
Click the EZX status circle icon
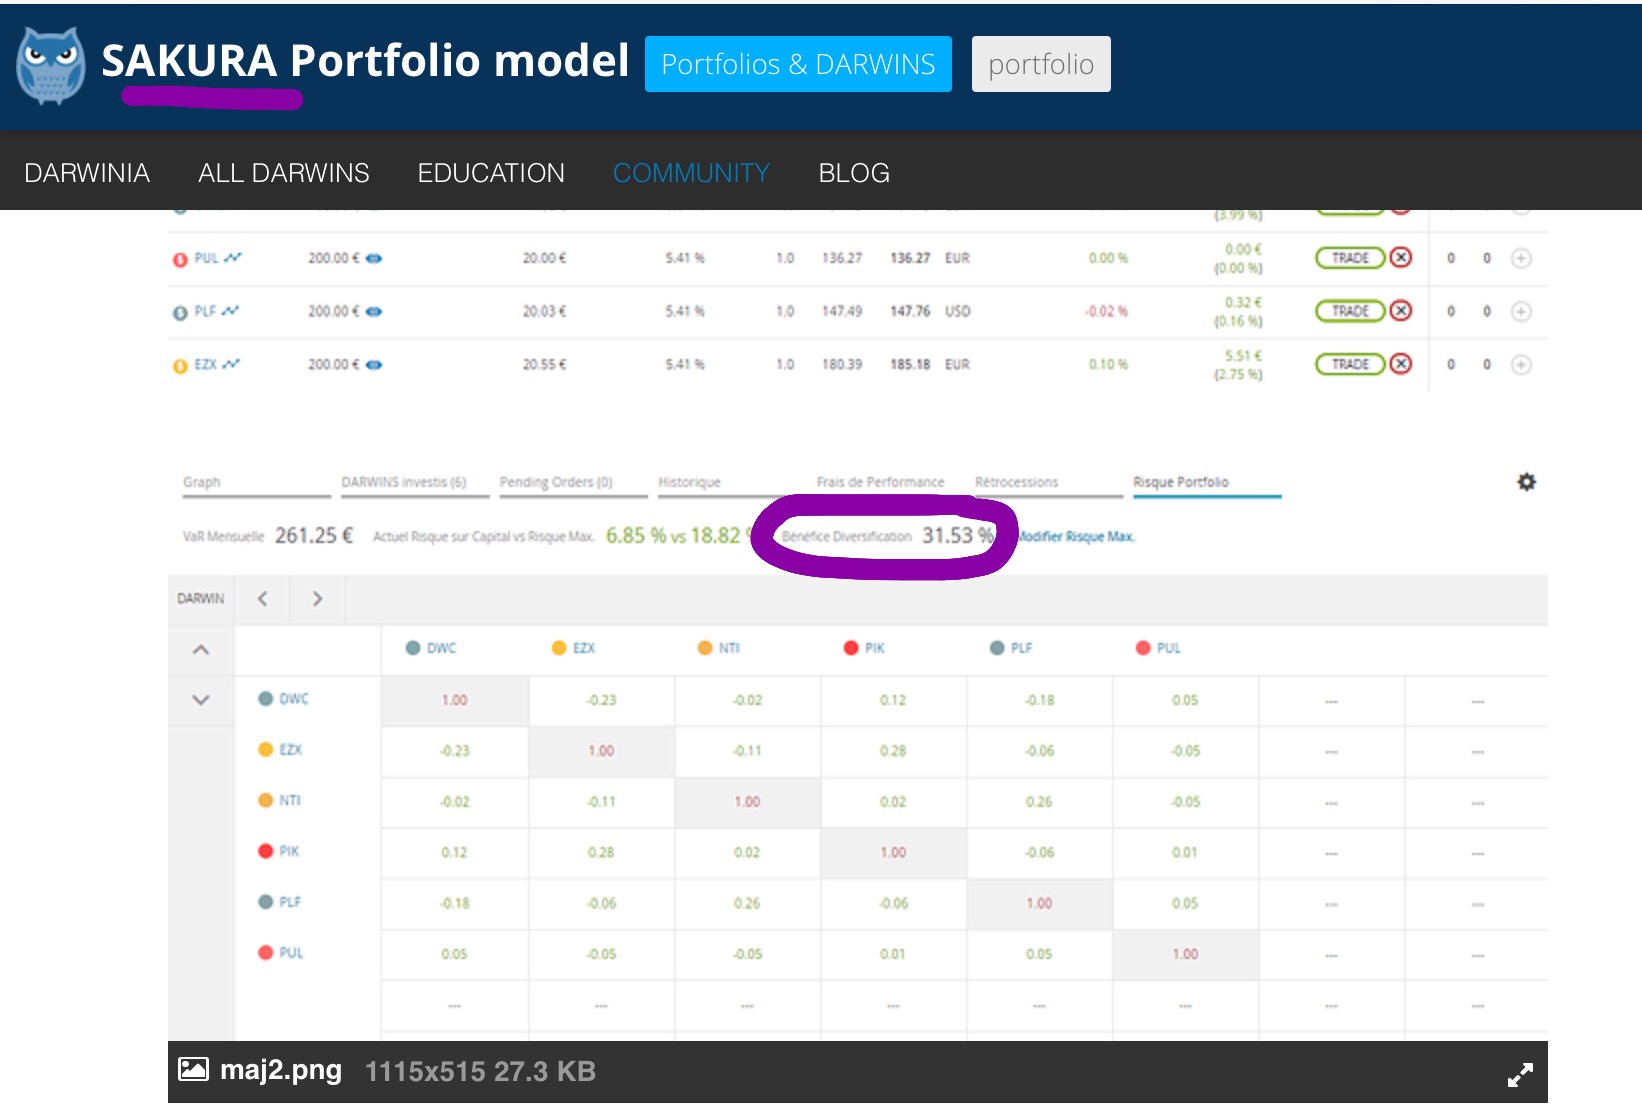(x=180, y=366)
